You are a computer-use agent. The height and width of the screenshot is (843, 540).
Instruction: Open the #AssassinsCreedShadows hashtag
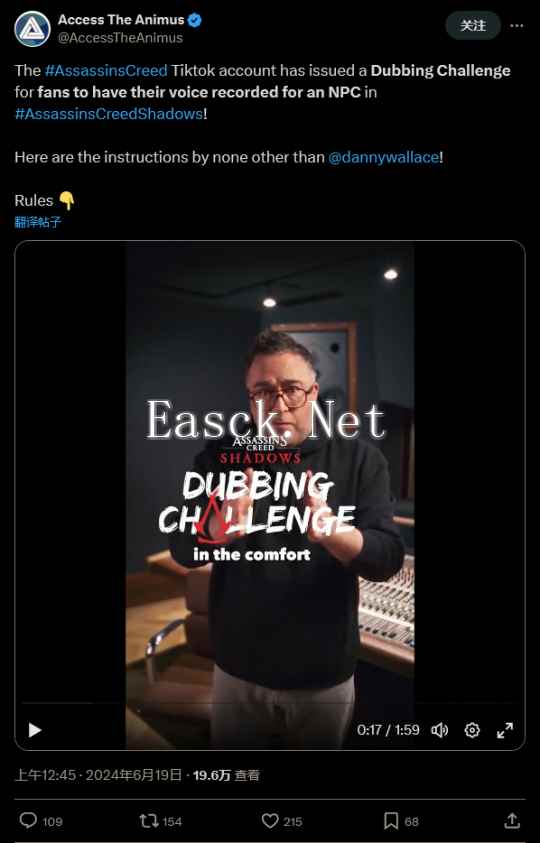pos(109,114)
